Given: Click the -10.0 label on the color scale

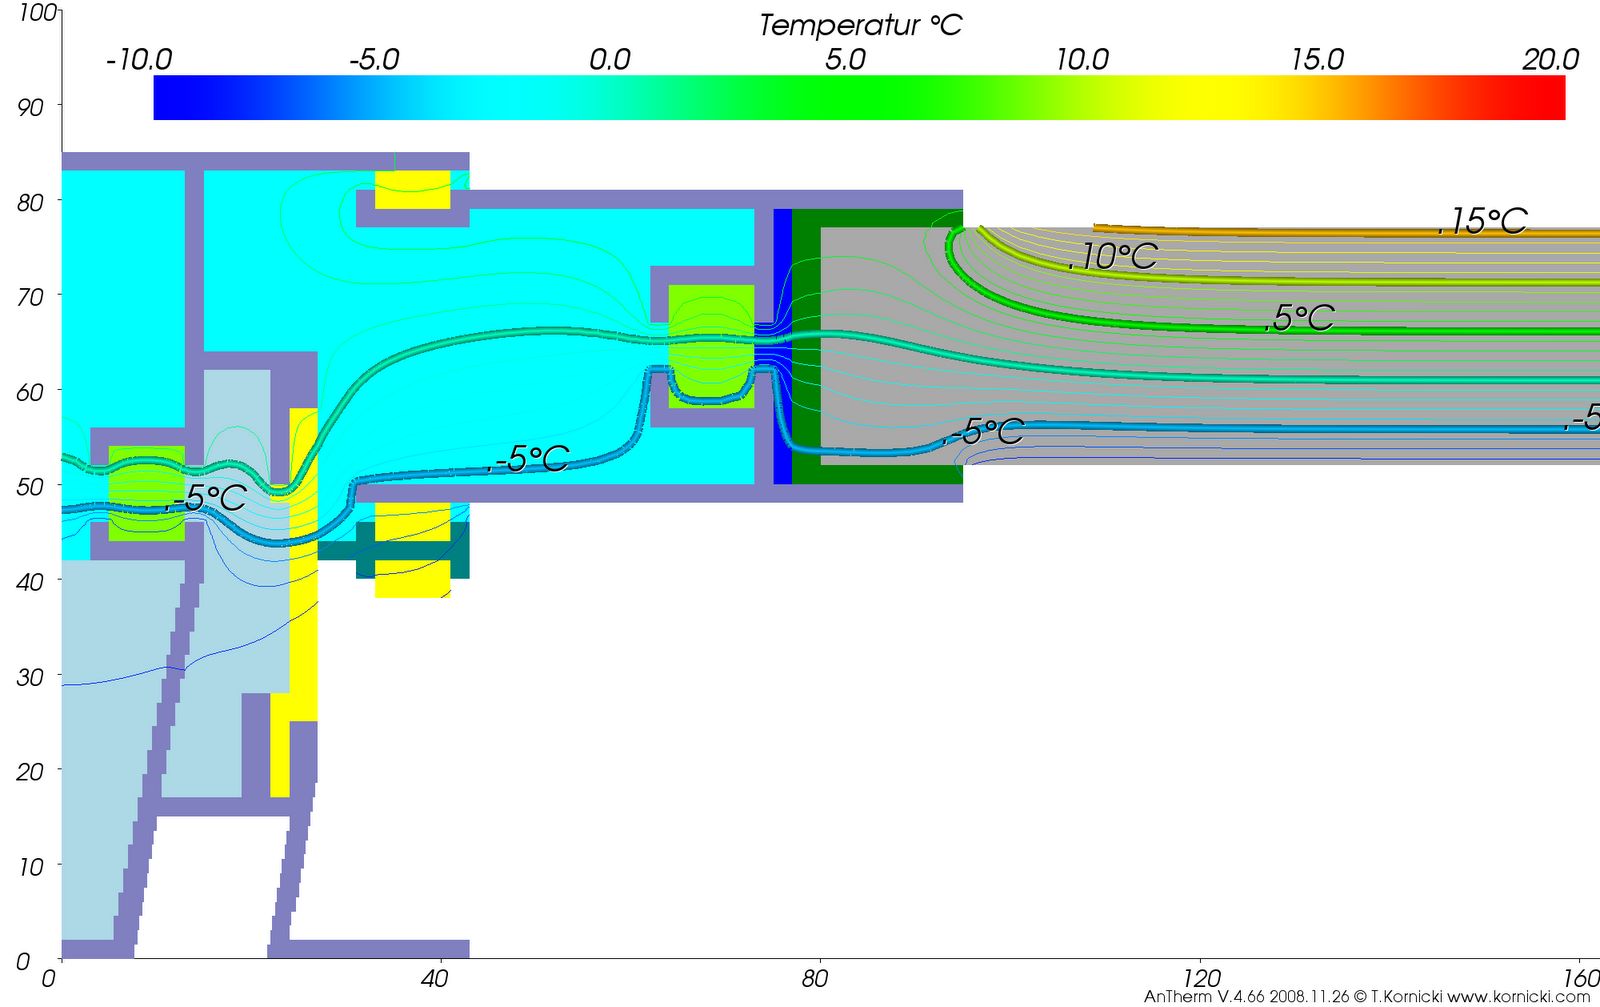Looking at the screenshot, I should (139, 60).
